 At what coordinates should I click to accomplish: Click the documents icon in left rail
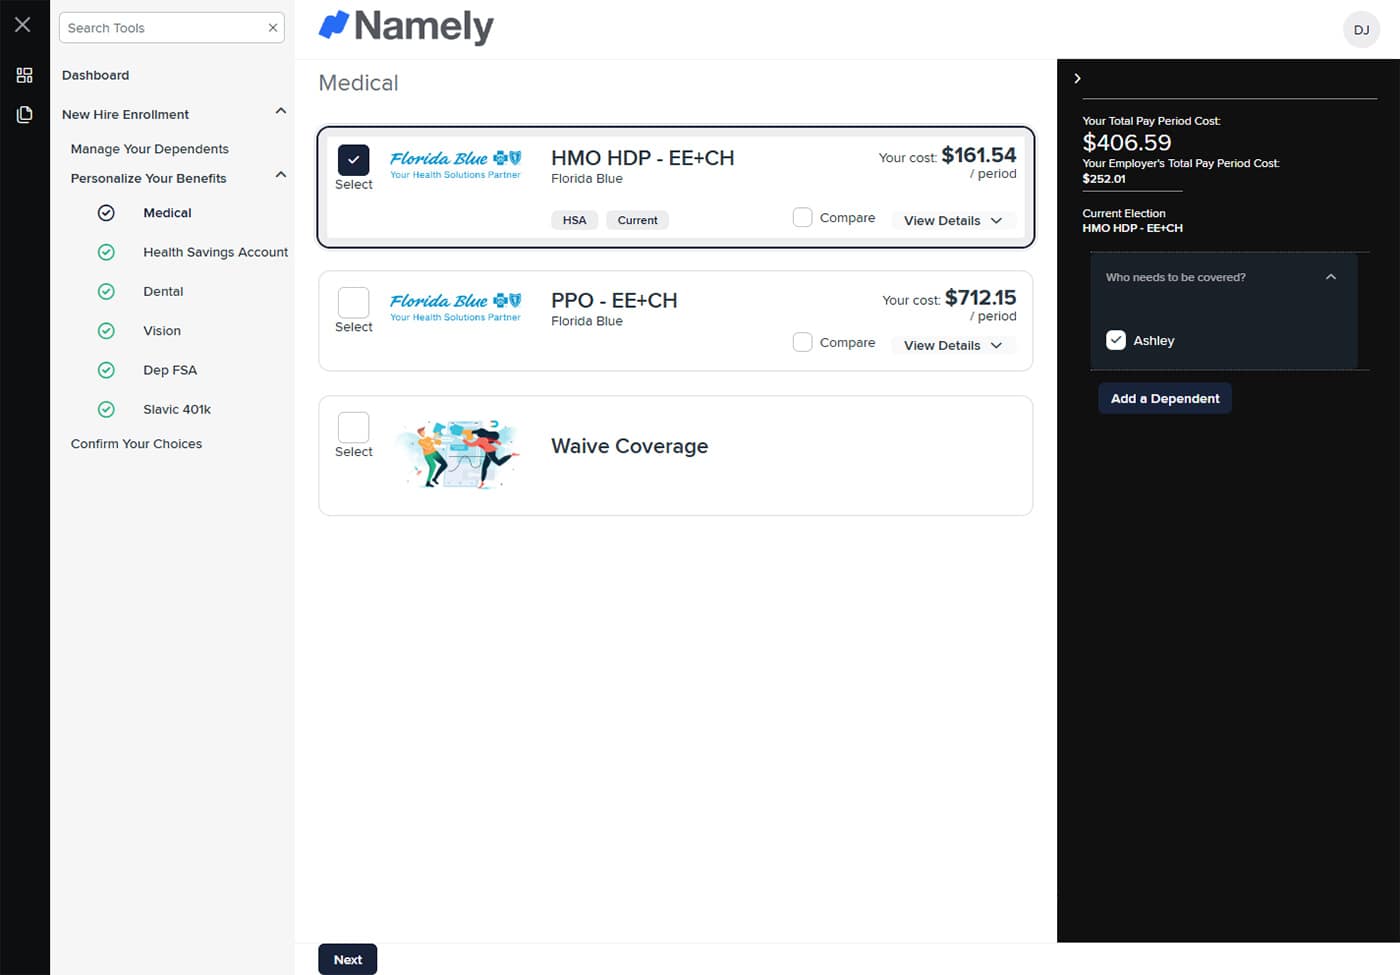[x=24, y=115]
